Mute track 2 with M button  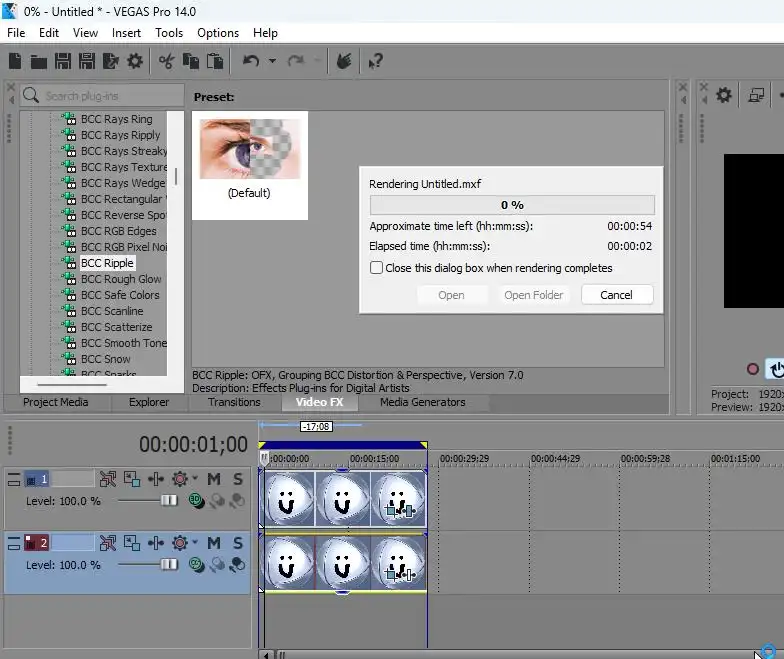[x=214, y=543]
